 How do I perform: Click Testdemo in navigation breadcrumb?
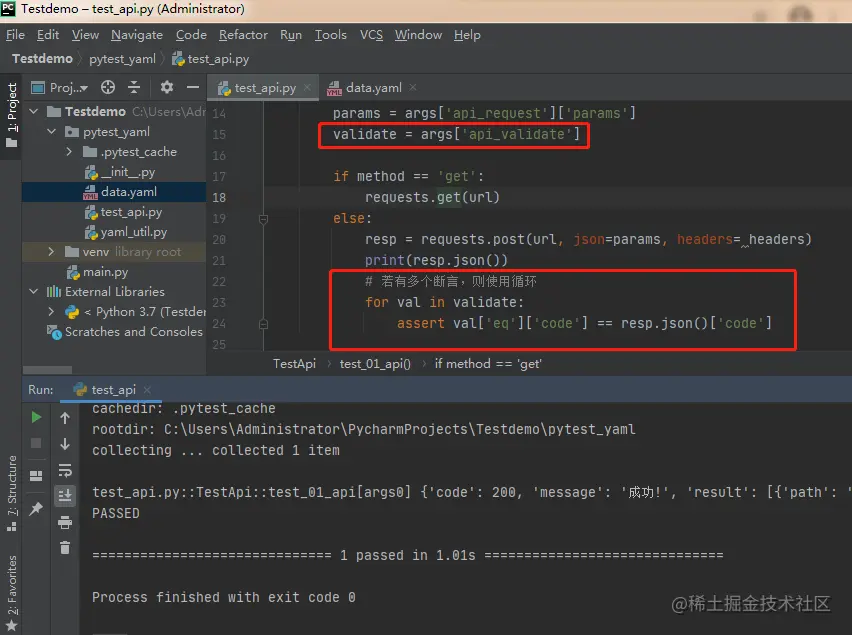pyautogui.click(x=42, y=58)
